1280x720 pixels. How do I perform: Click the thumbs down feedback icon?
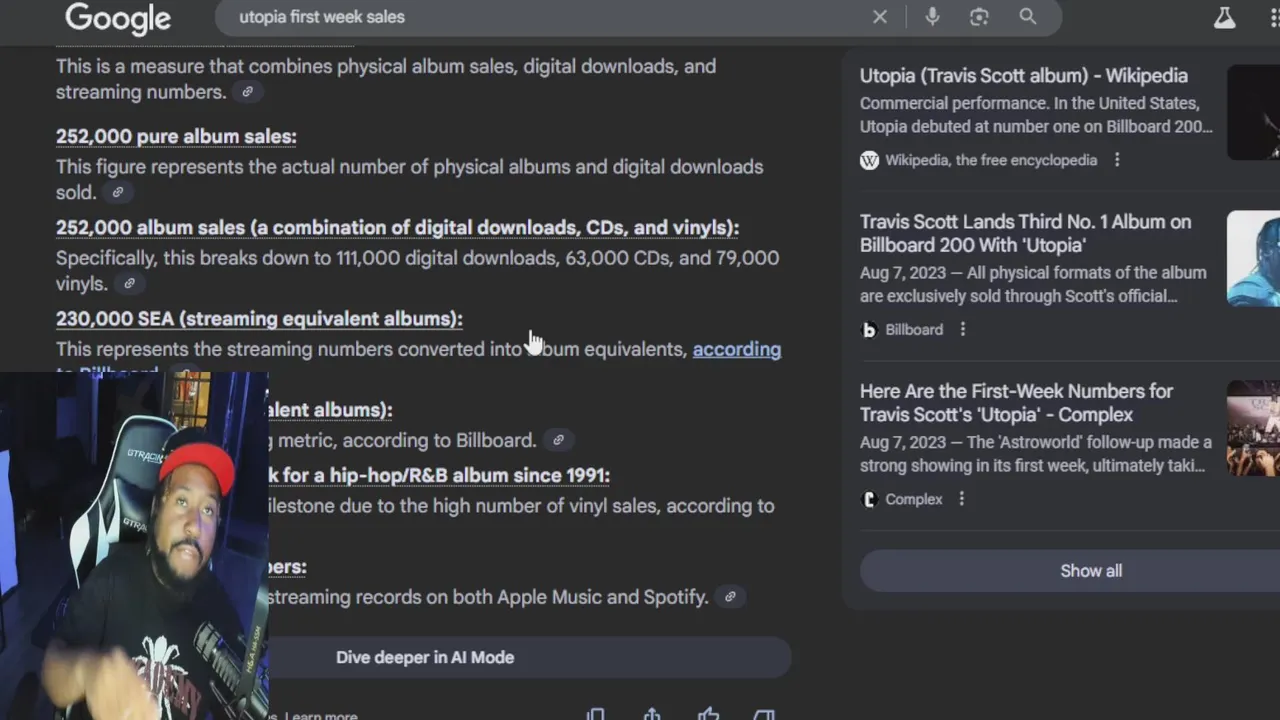(764, 714)
